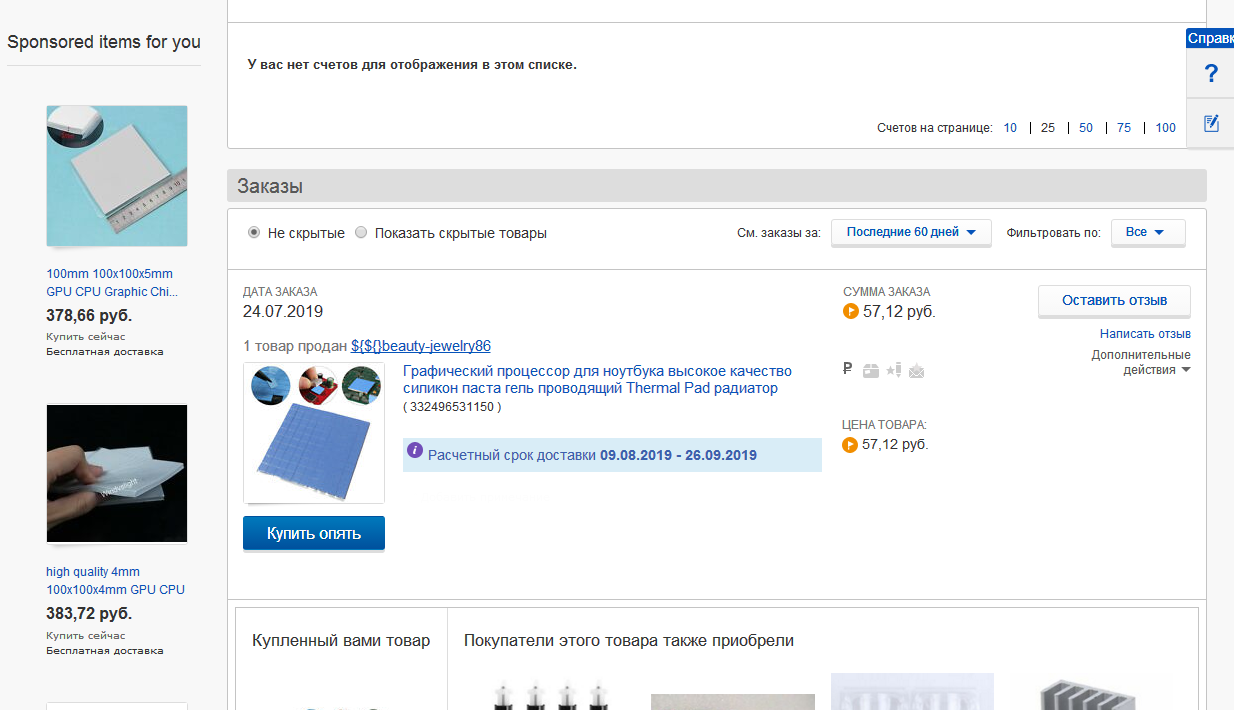Viewport: 1234px width, 710px height.
Task: Click the orange coin icon by item price
Action: pos(850,444)
